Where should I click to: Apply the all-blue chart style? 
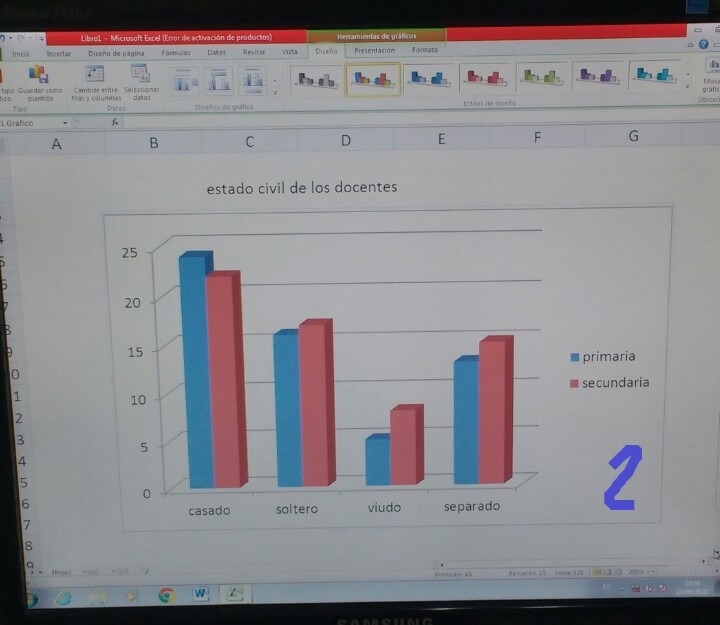(429, 78)
